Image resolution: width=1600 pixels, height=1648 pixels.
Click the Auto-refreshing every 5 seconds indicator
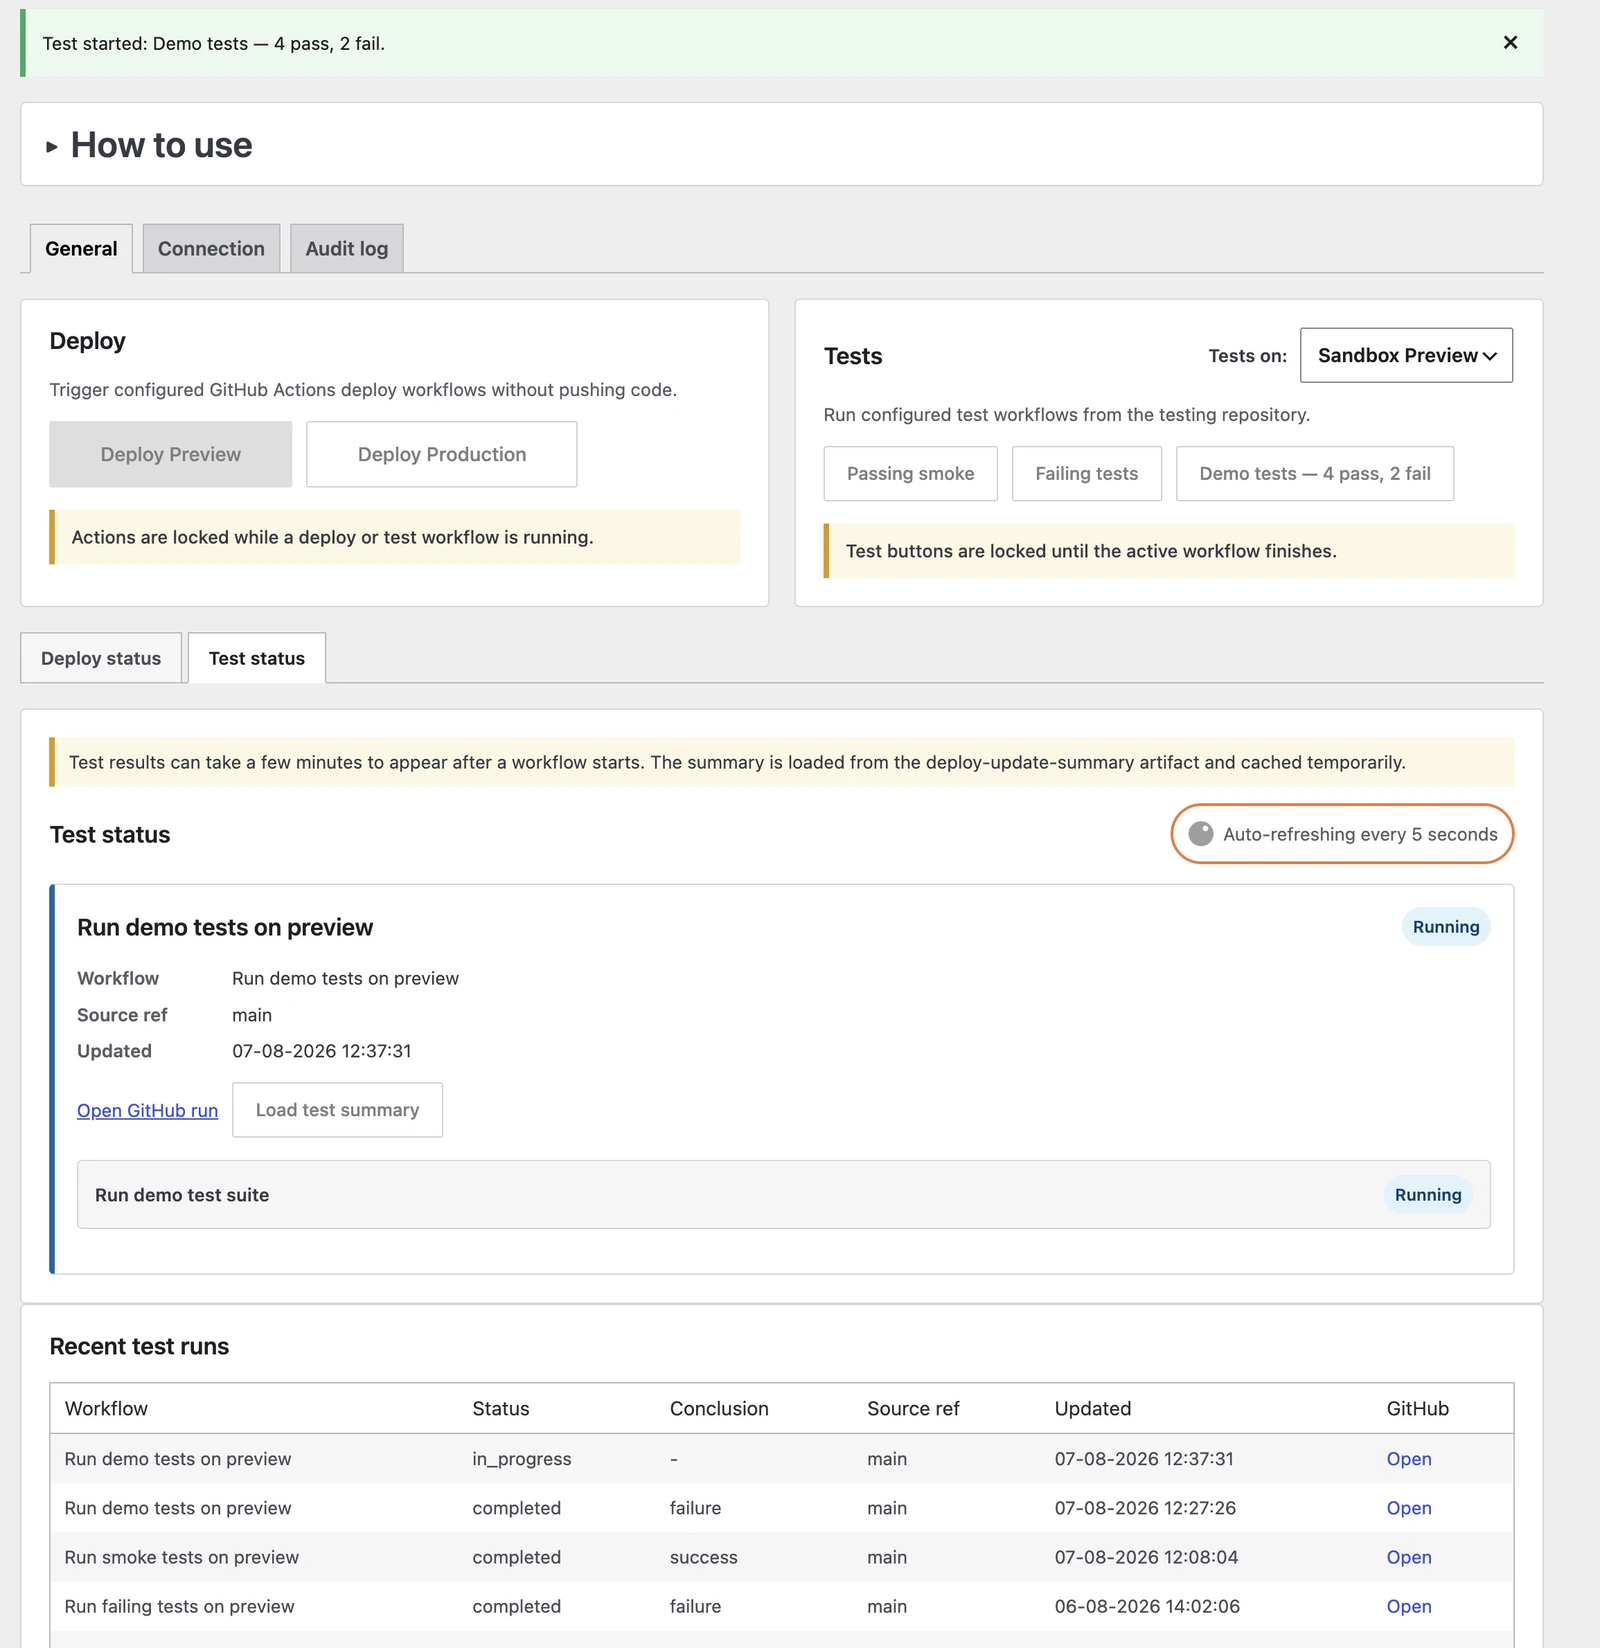[x=1342, y=834]
